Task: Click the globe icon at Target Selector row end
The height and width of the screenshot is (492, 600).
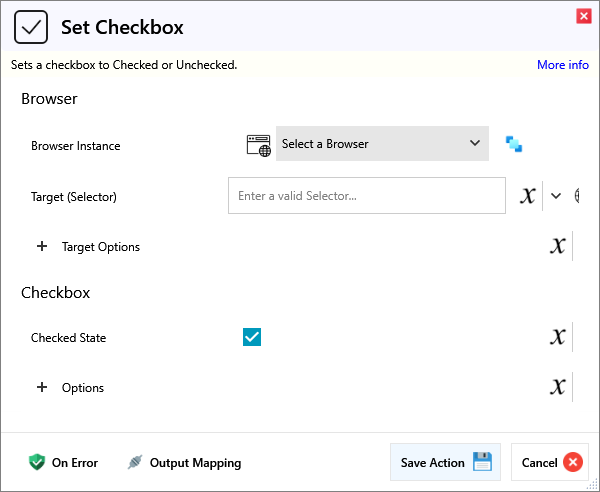Action: (x=578, y=196)
